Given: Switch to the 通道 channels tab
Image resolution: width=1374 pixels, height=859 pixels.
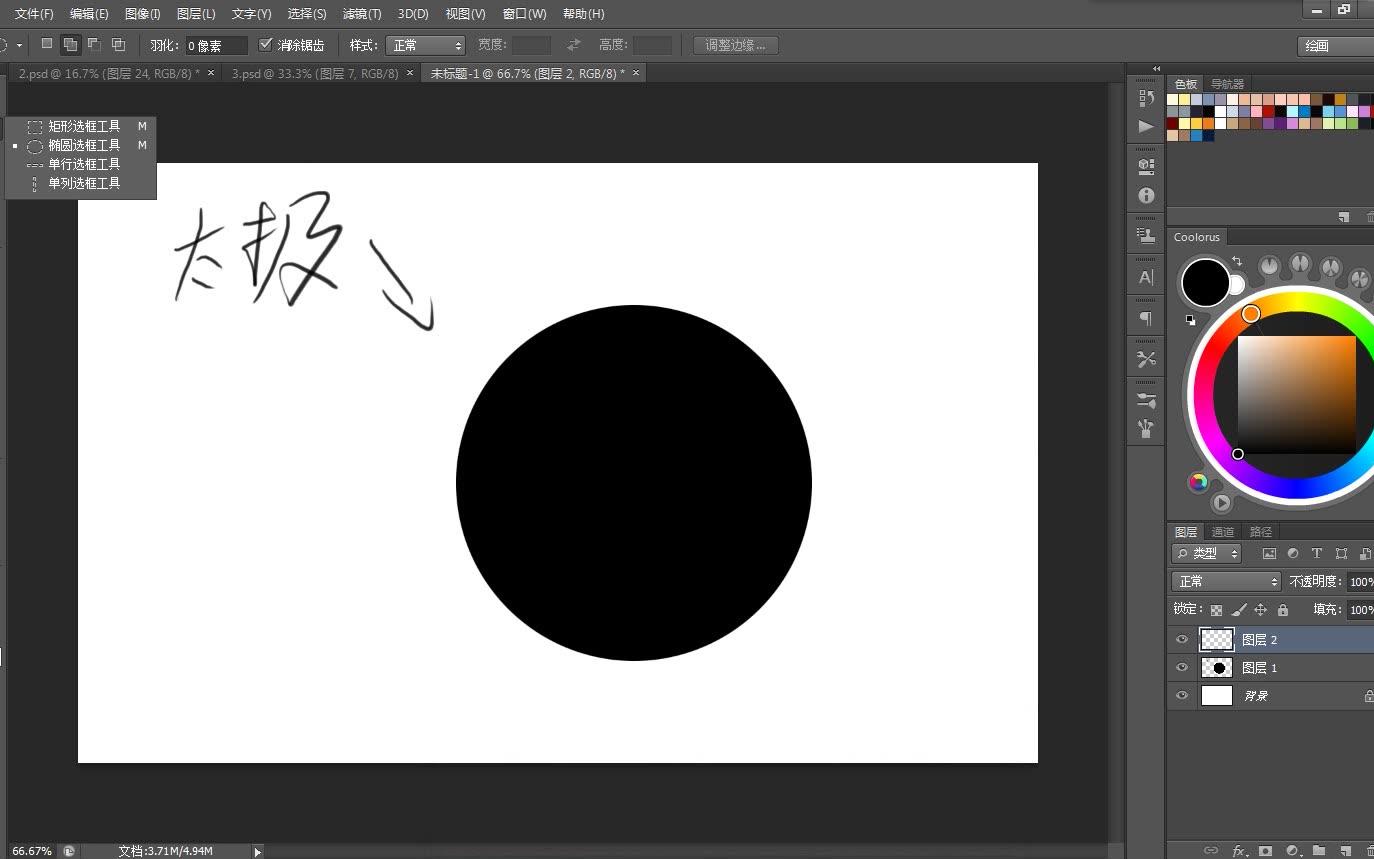Looking at the screenshot, I should [x=1221, y=531].
